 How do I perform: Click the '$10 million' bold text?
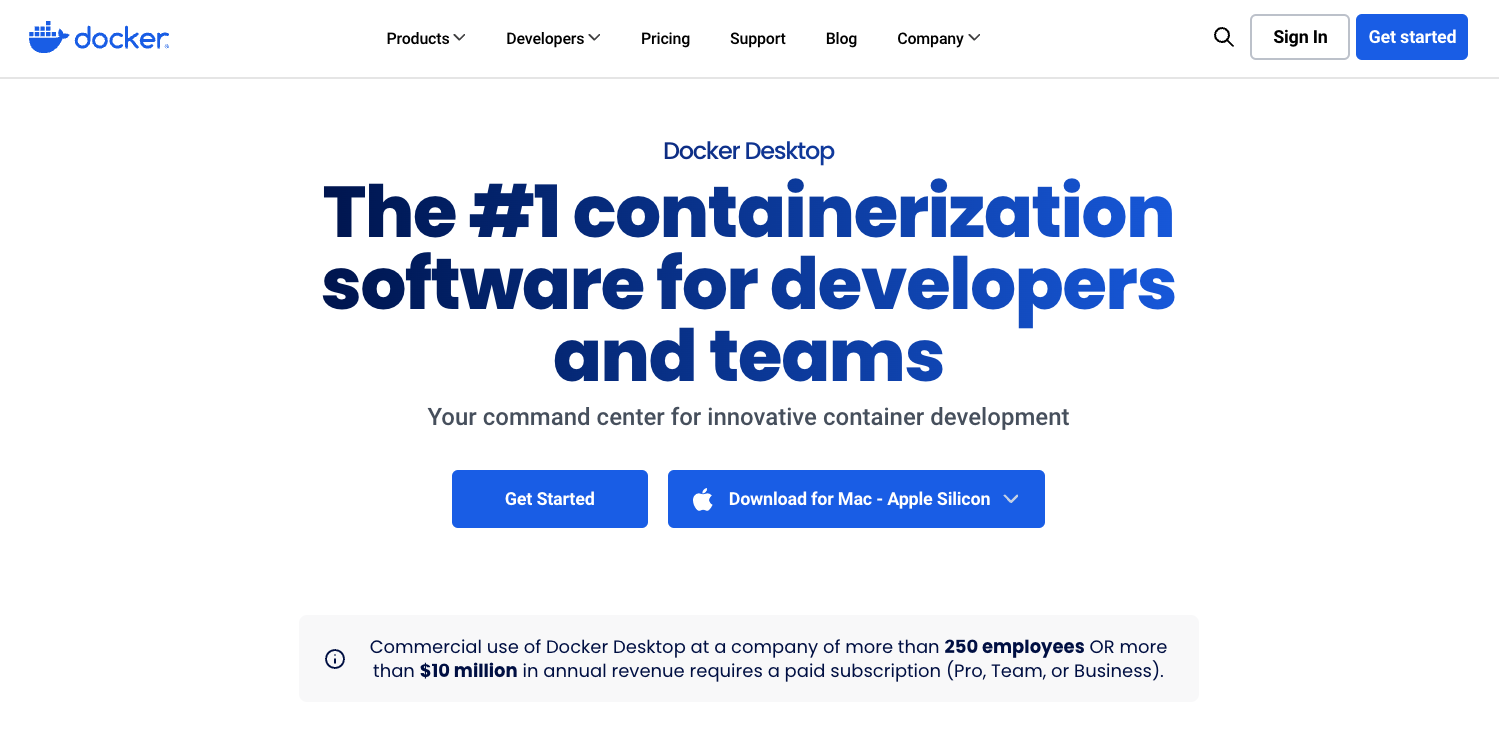tap(468, 670)
